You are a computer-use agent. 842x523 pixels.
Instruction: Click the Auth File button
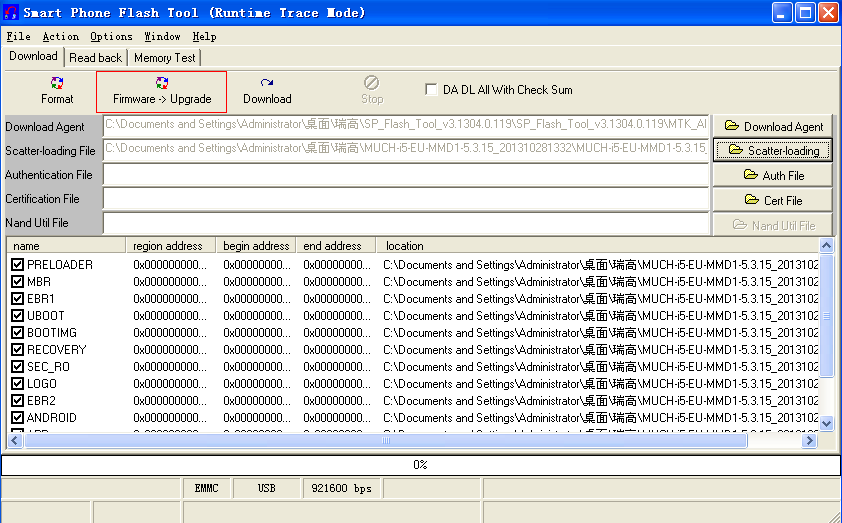[x=773, y=175]
